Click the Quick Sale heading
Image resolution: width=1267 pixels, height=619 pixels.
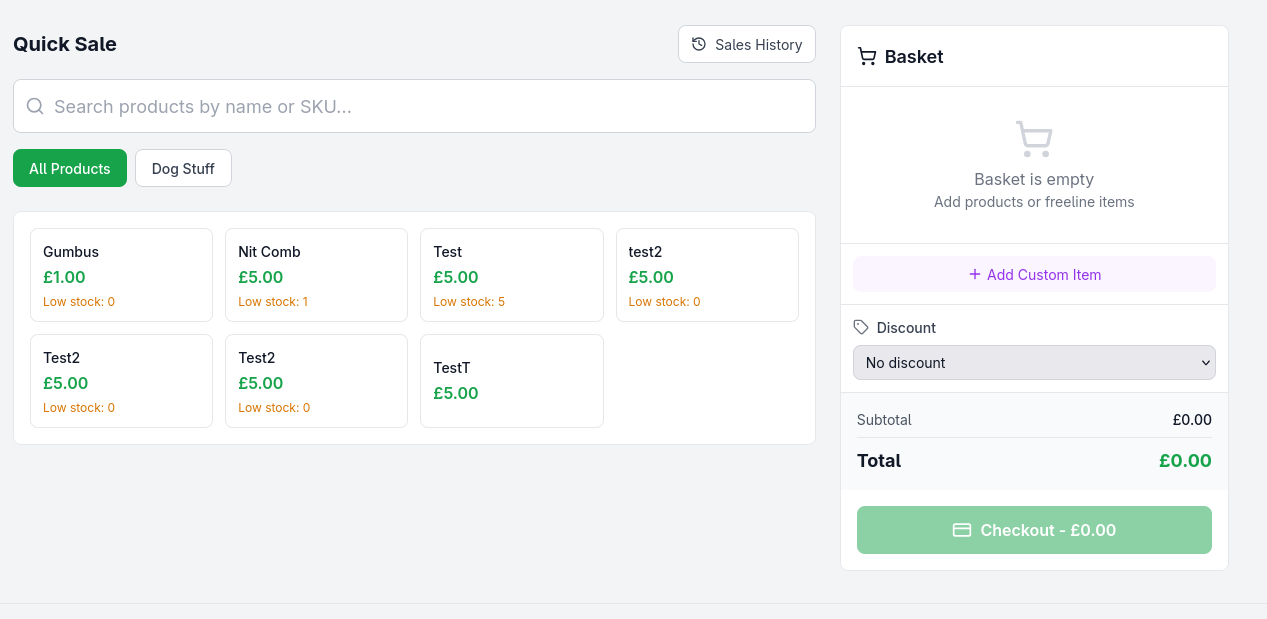tap(65, 44)
